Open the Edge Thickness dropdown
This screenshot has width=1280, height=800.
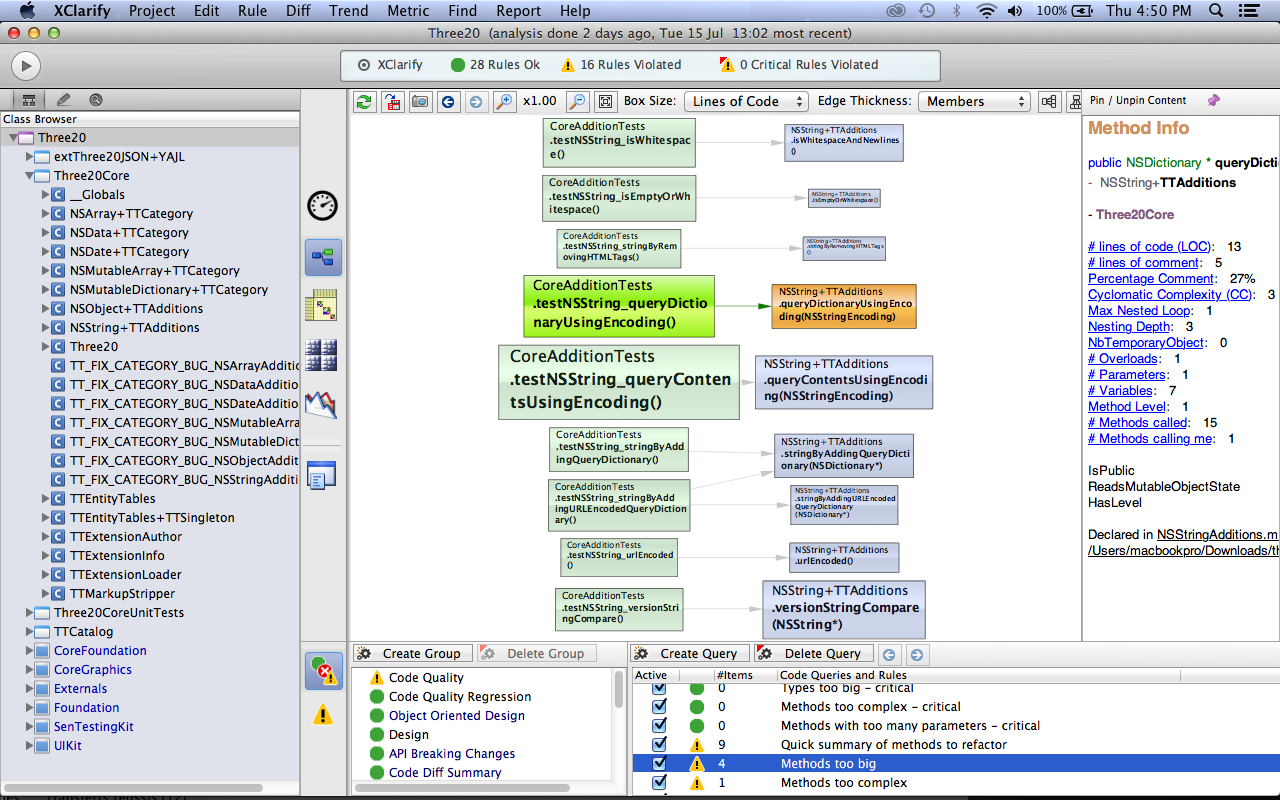tap(974, 102)
